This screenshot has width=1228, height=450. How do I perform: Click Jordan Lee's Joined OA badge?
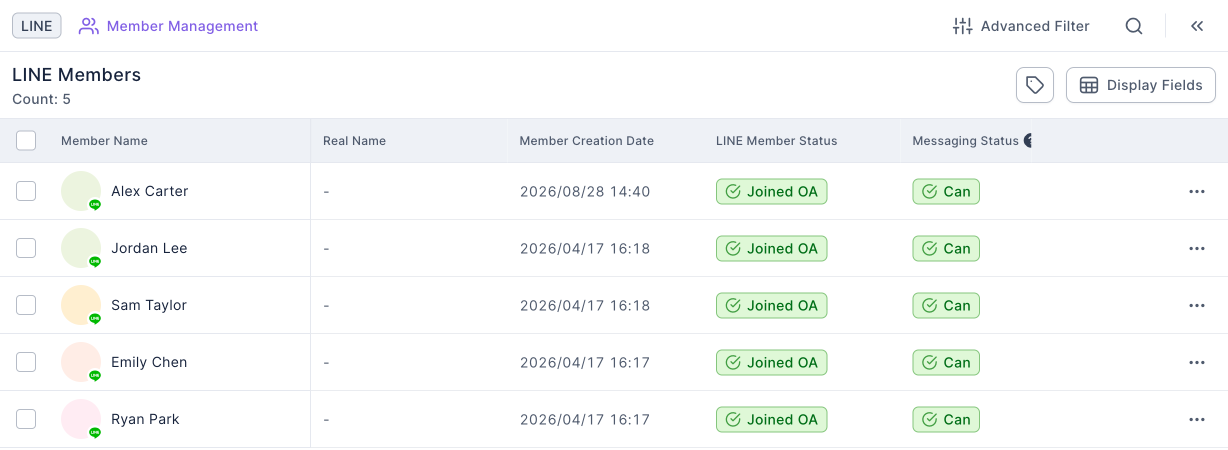(x=772, y=248)
